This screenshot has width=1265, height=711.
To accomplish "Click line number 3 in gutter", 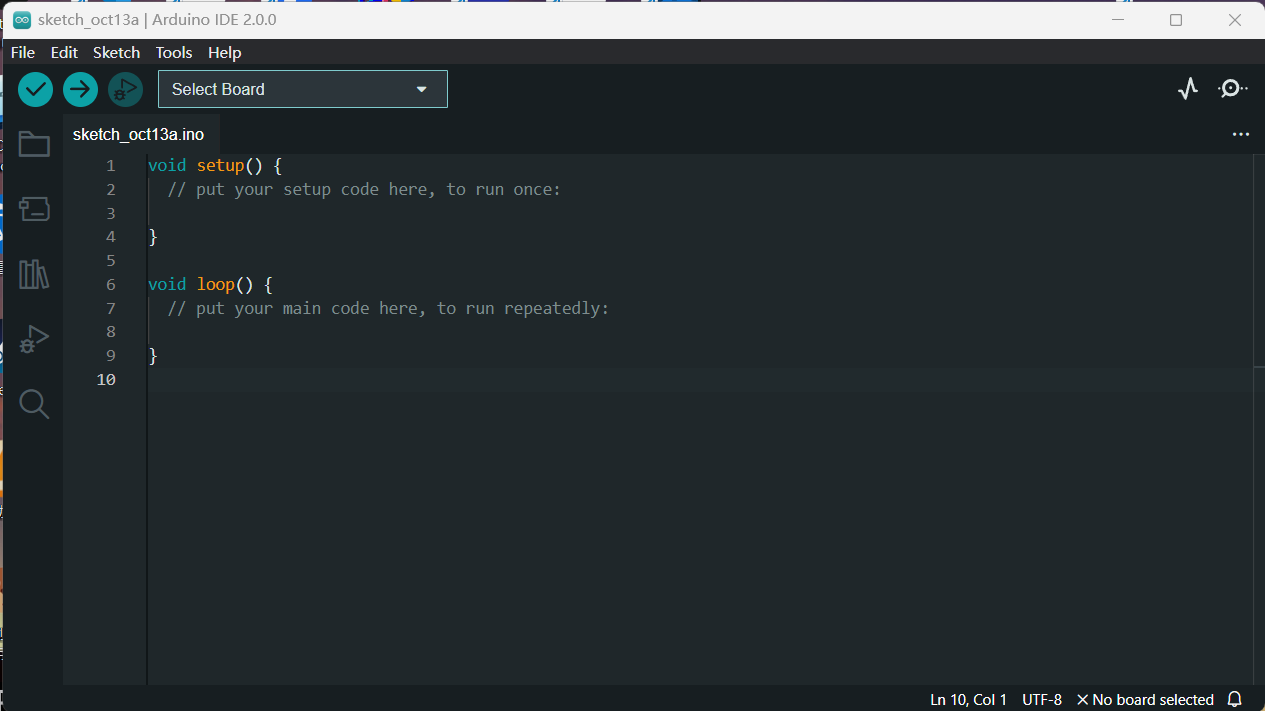I will [111, 213].
